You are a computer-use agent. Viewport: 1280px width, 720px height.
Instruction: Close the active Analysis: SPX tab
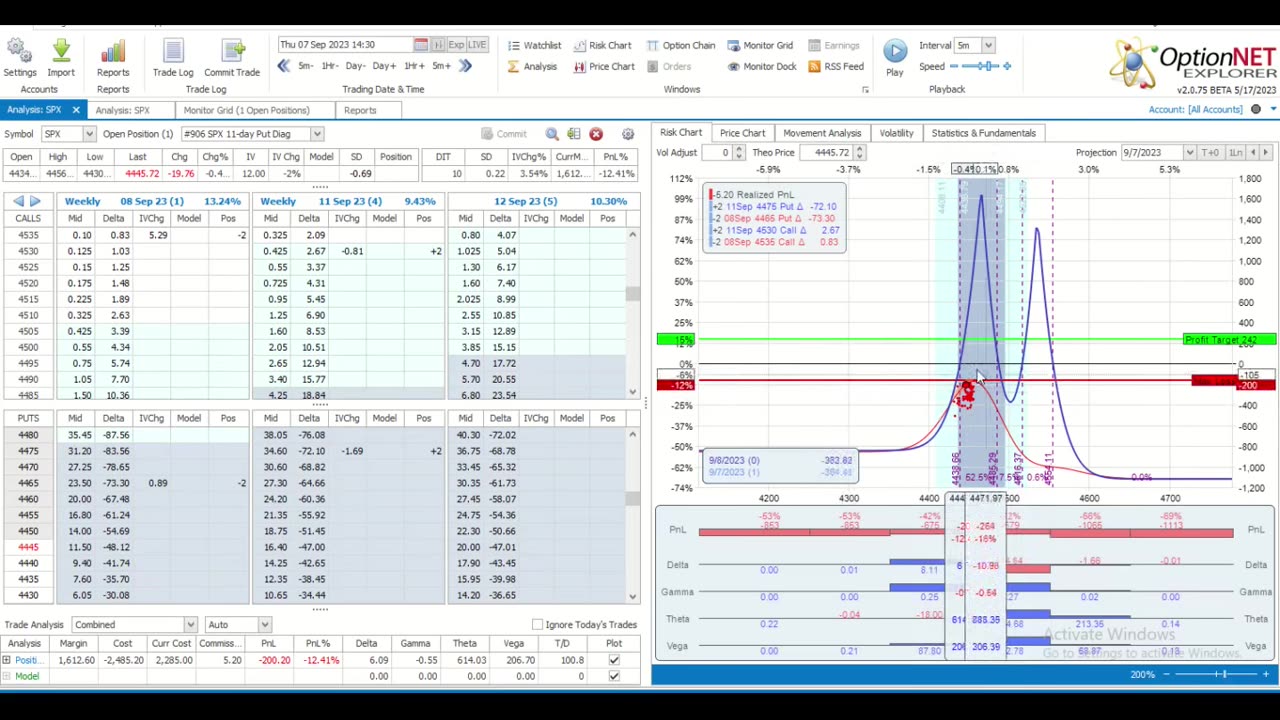(x=75, y=110)
